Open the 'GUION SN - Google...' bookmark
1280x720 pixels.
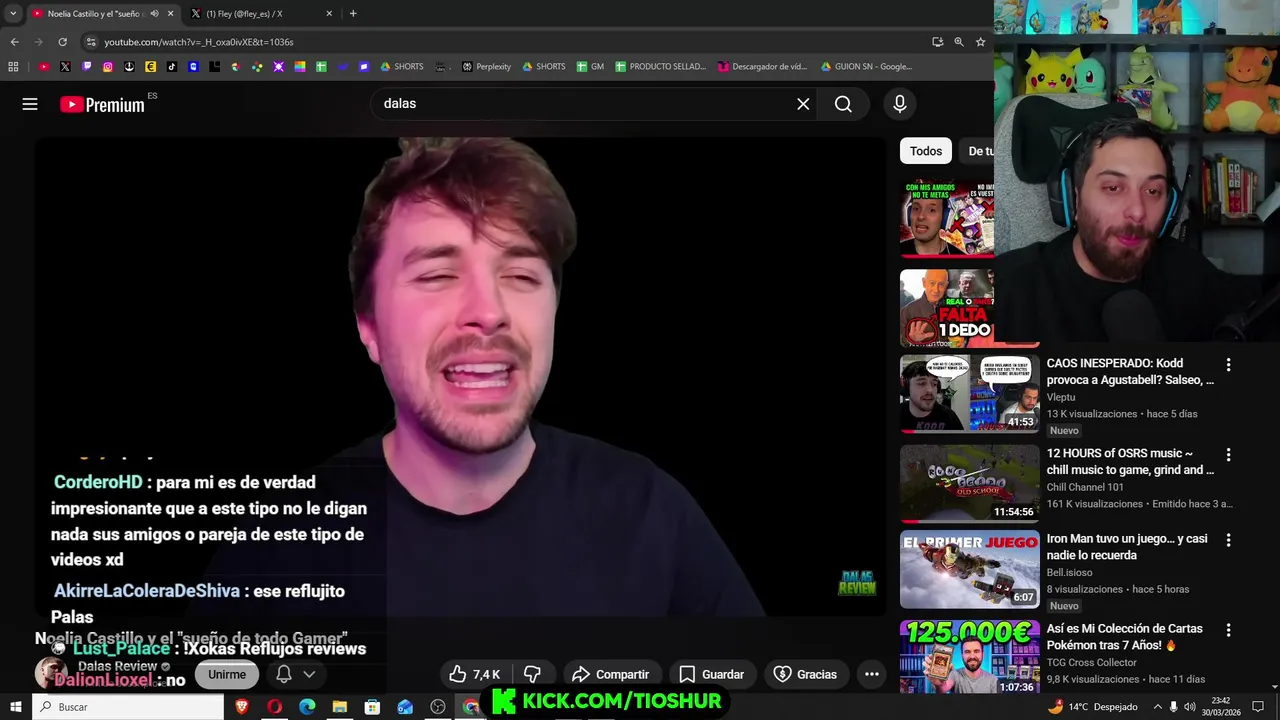pyautogui.click(x=866, y=67)
